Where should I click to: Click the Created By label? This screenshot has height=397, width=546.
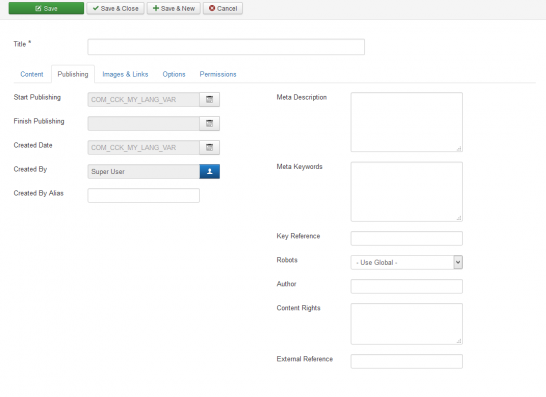(x=30, y=169)
